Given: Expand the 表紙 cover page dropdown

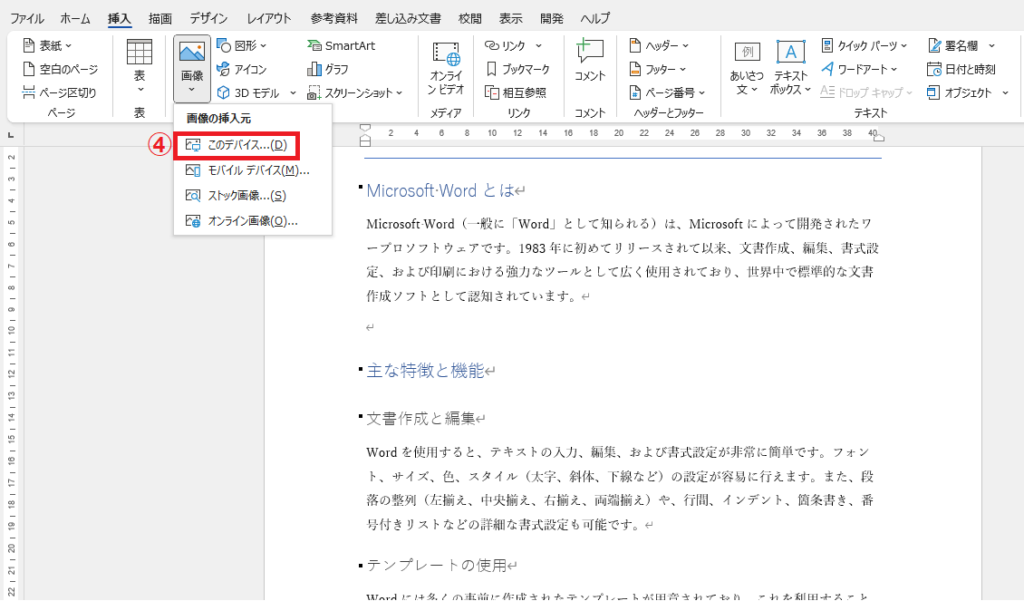Looking at the screenshot, I should 47,46.
